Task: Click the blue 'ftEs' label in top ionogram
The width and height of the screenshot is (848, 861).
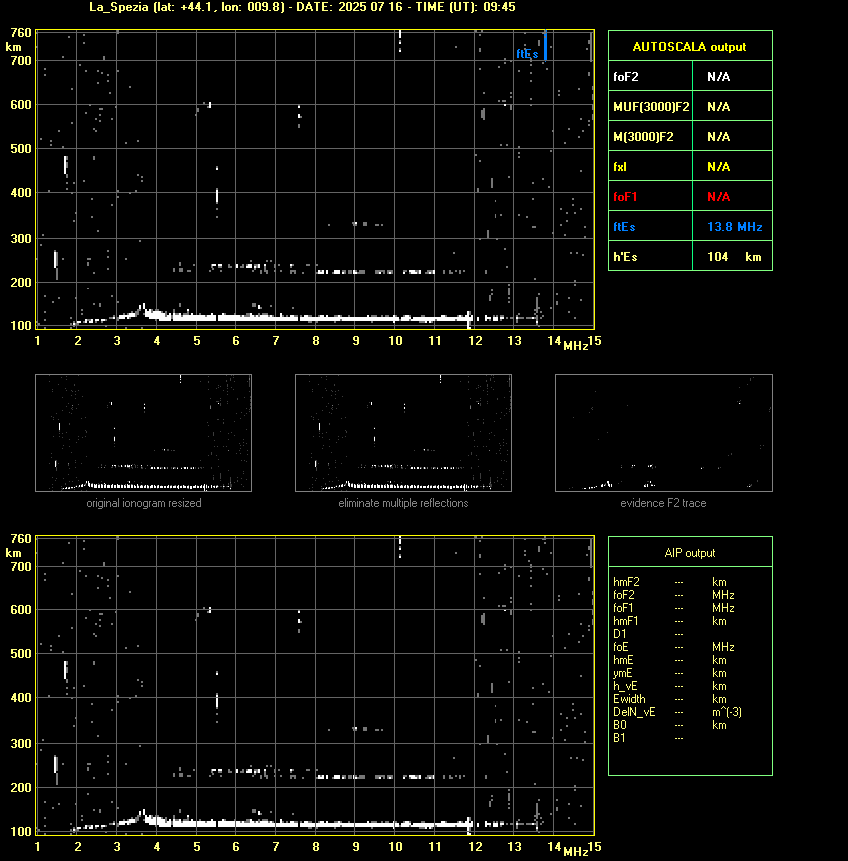Action: (x=527, y=54)
